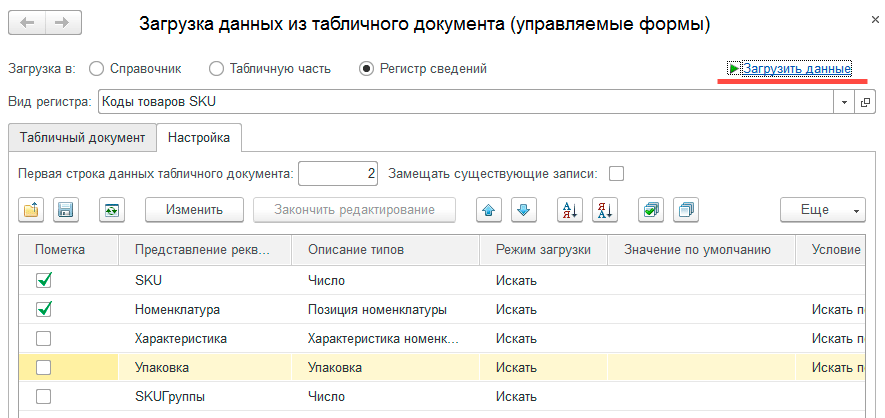Click the restore default settings icon

pyautogui.click(x=112, y=210)
